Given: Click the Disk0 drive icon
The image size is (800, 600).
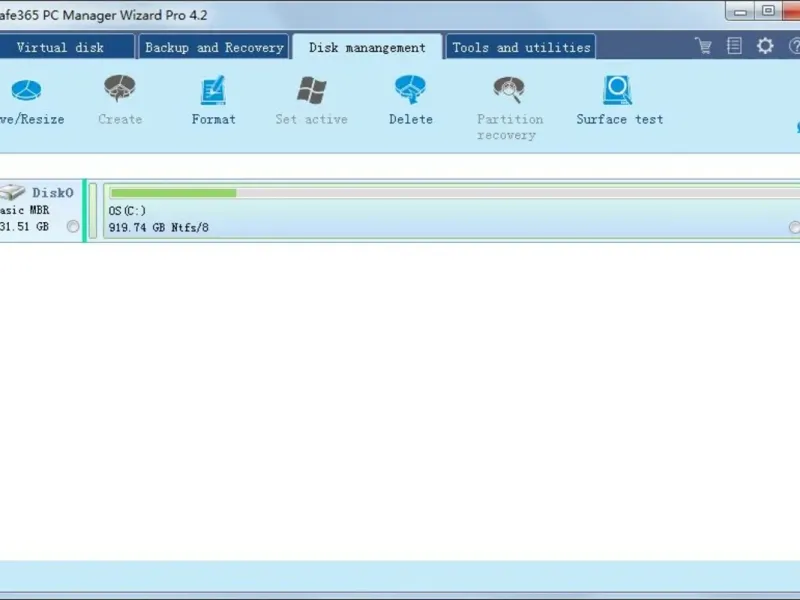Looking at the screenshot, I should click(x=12, y=192).
